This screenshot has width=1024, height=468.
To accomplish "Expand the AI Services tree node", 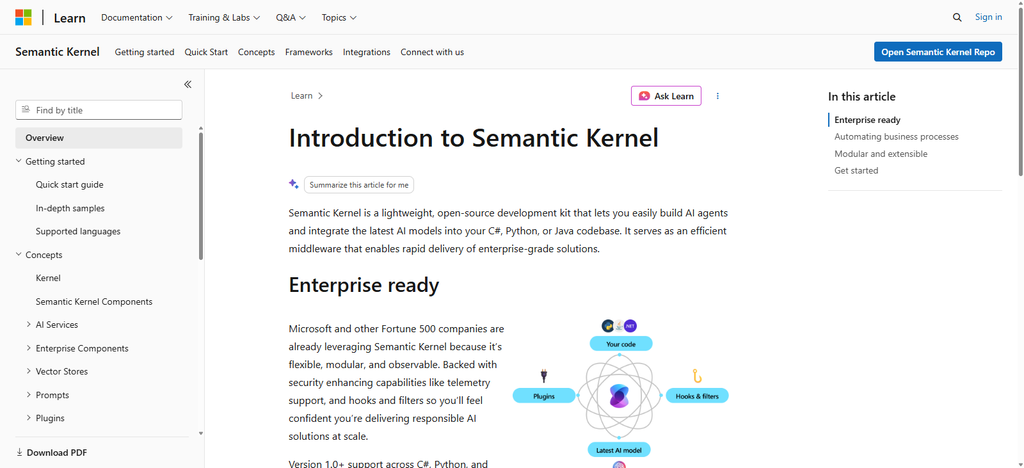I will point(29,324).
